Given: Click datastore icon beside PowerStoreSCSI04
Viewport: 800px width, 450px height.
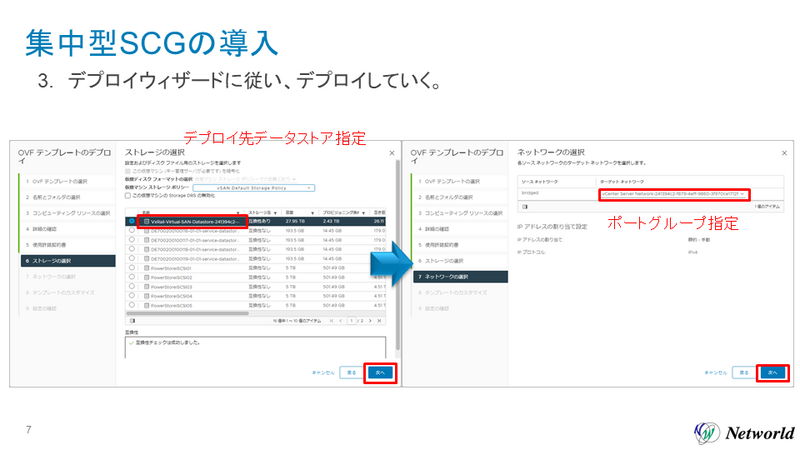Looking at the screenshot, I should [x=146, y=296].
